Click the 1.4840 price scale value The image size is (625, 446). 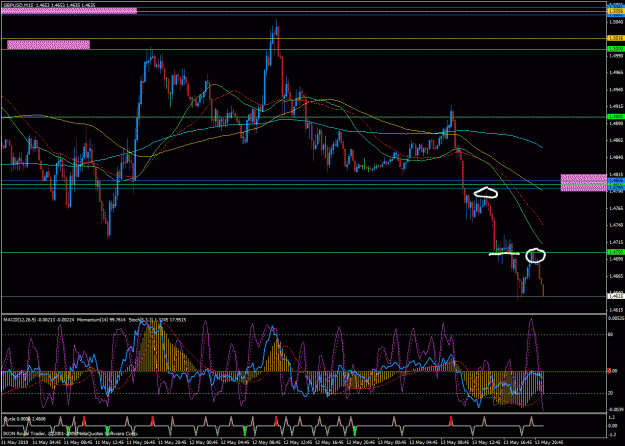point(616,157)
